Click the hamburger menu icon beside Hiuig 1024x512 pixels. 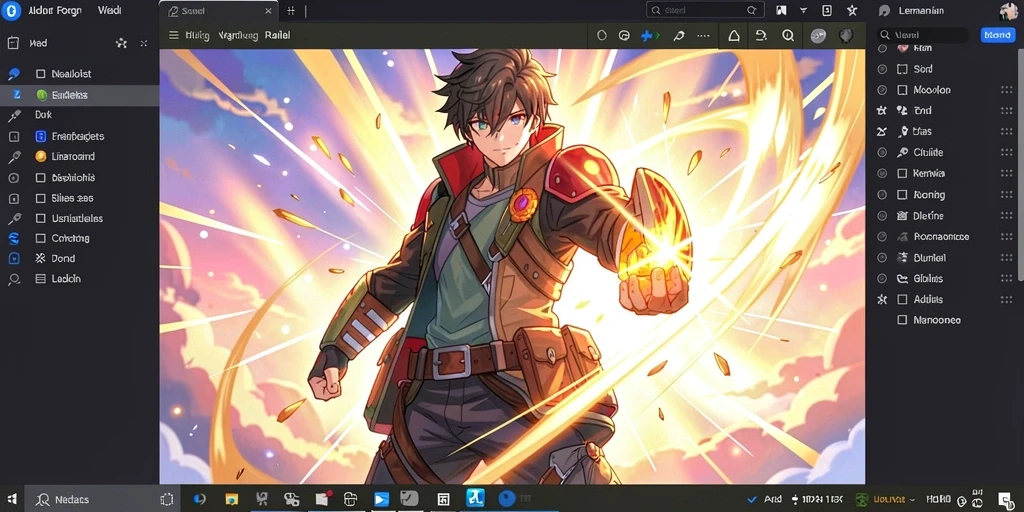click(174, 35)
